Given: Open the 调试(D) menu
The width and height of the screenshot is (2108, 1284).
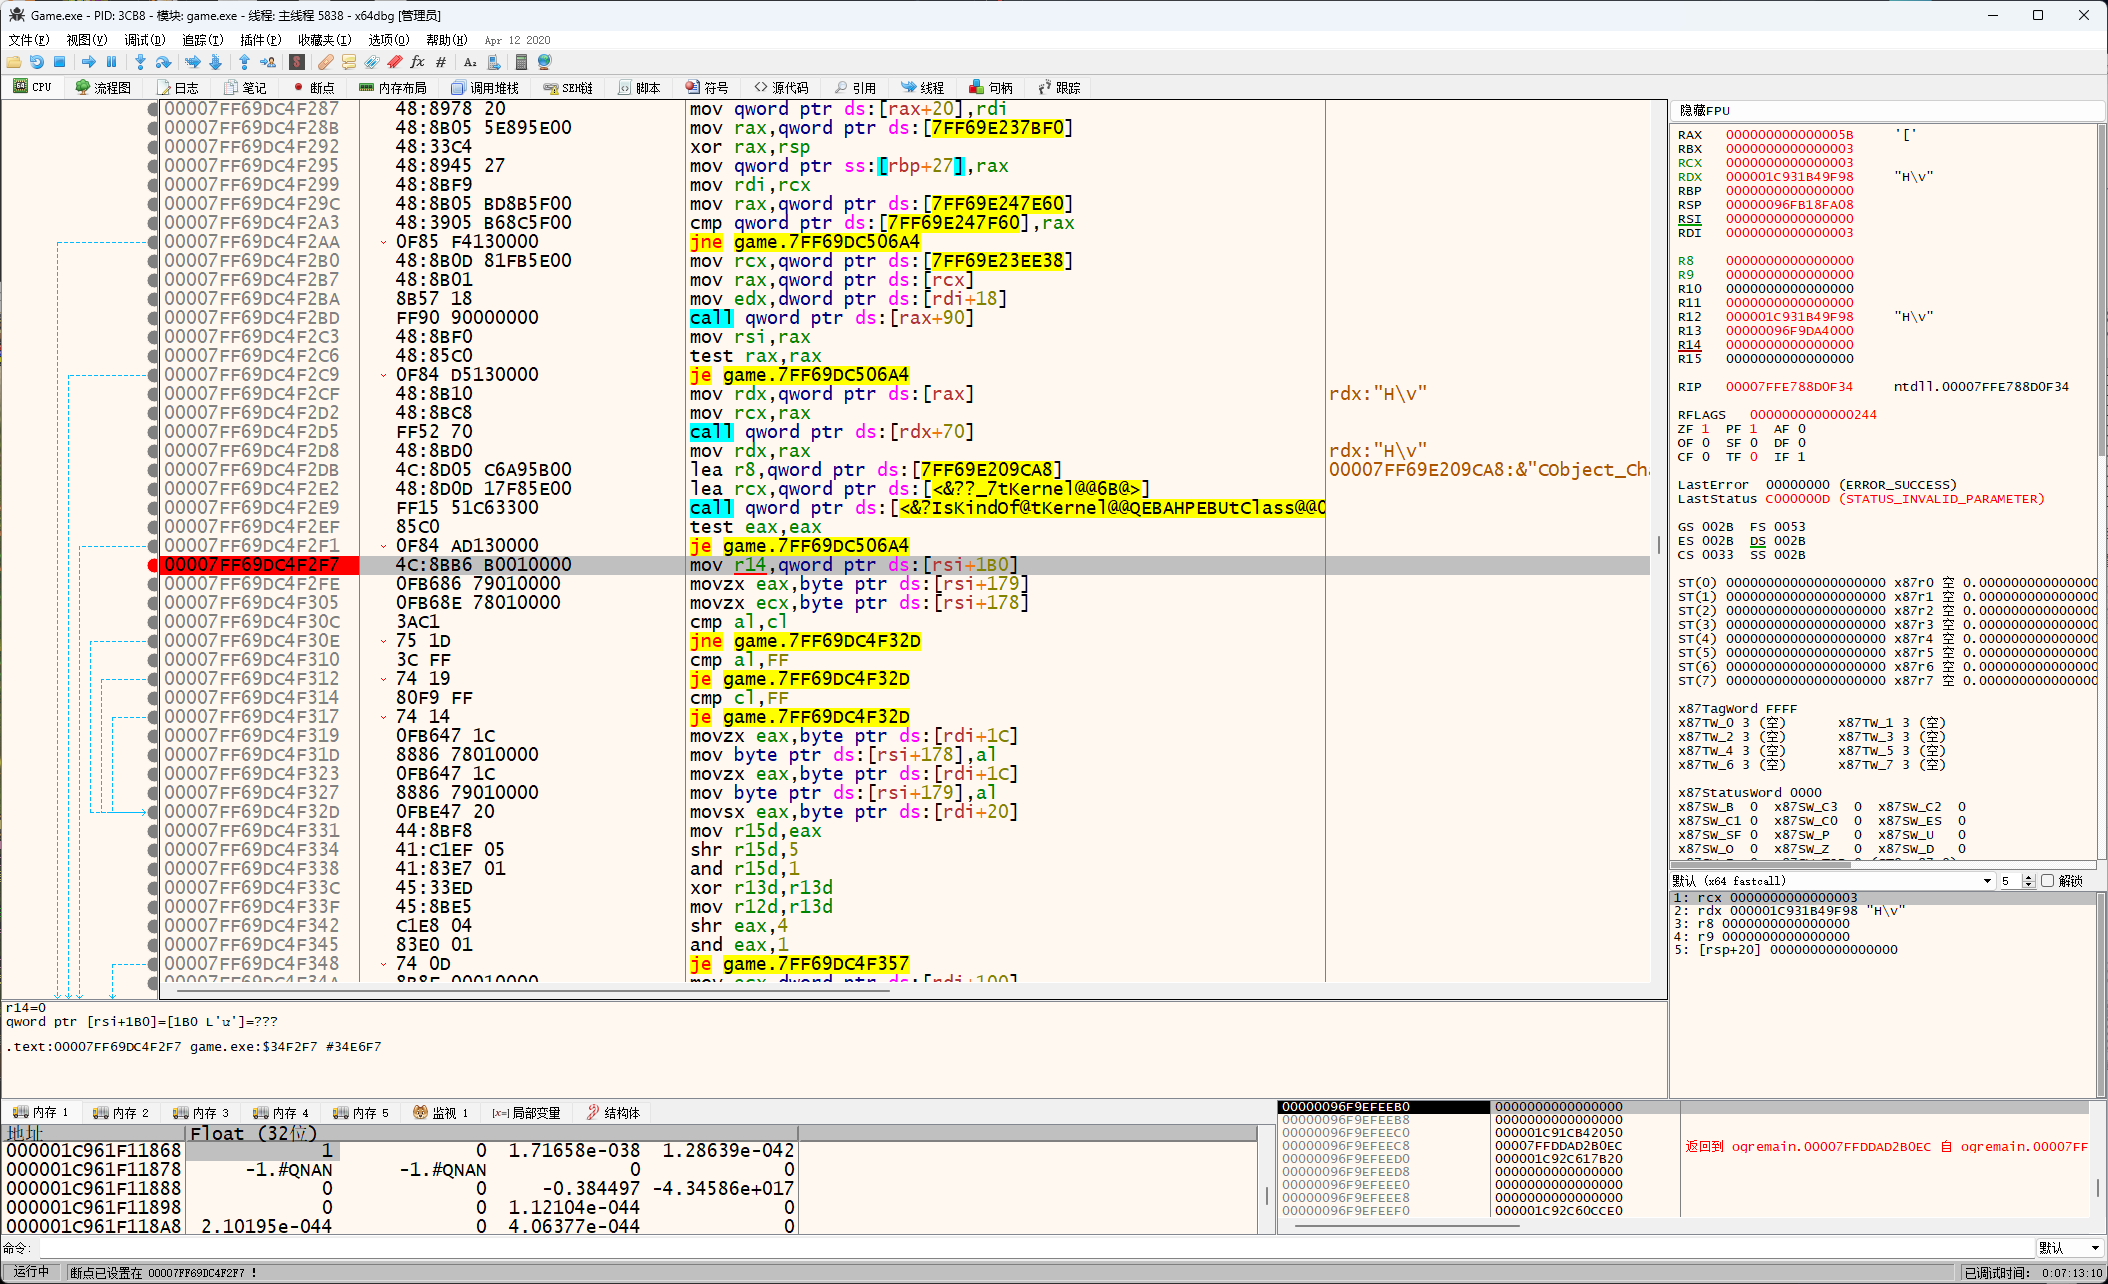Looking at the screenshot, I should click(x=144, y=40).
